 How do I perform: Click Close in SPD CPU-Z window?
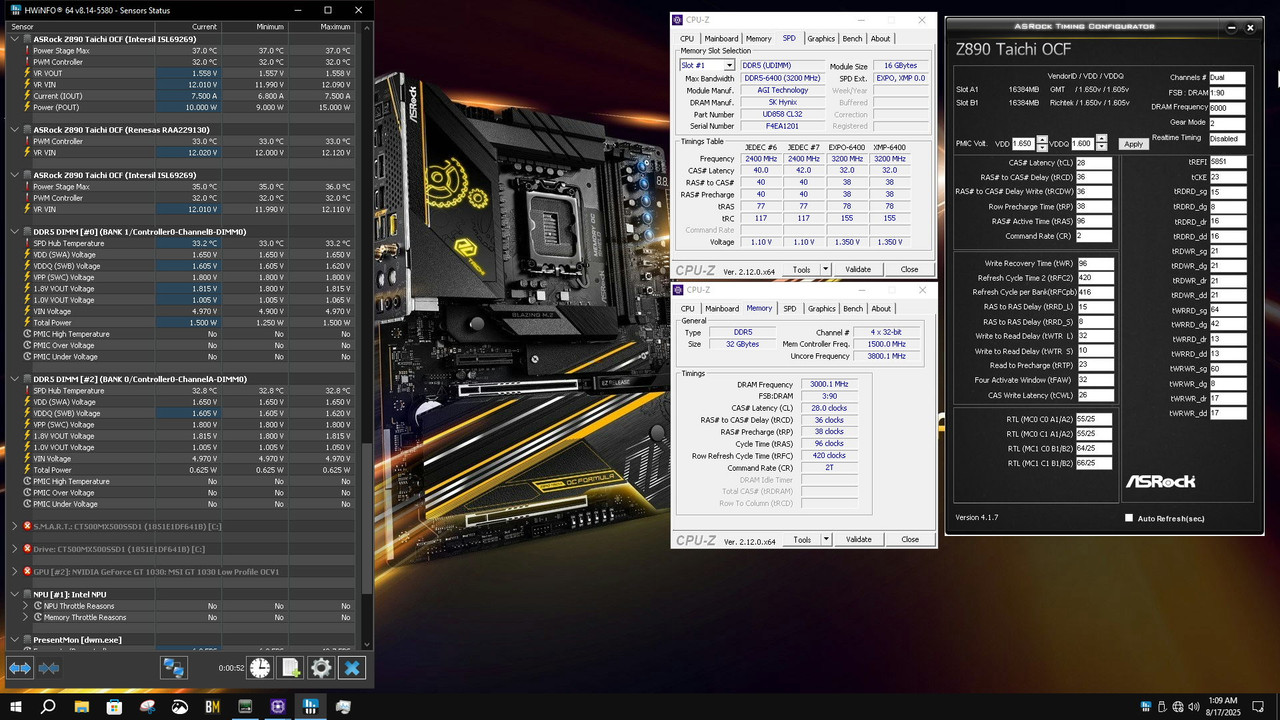(909, 269)
